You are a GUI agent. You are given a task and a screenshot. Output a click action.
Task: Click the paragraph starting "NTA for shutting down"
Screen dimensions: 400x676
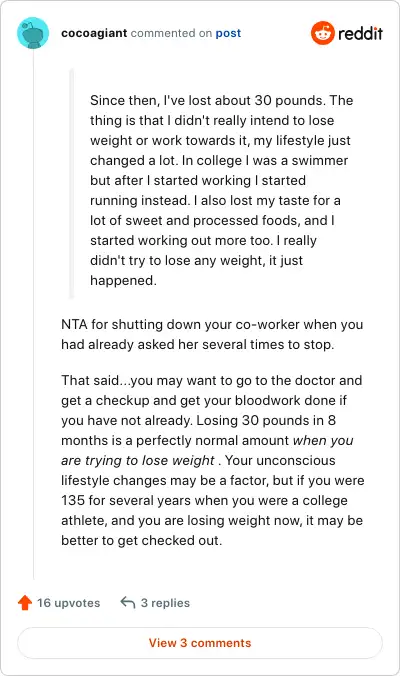212,335
